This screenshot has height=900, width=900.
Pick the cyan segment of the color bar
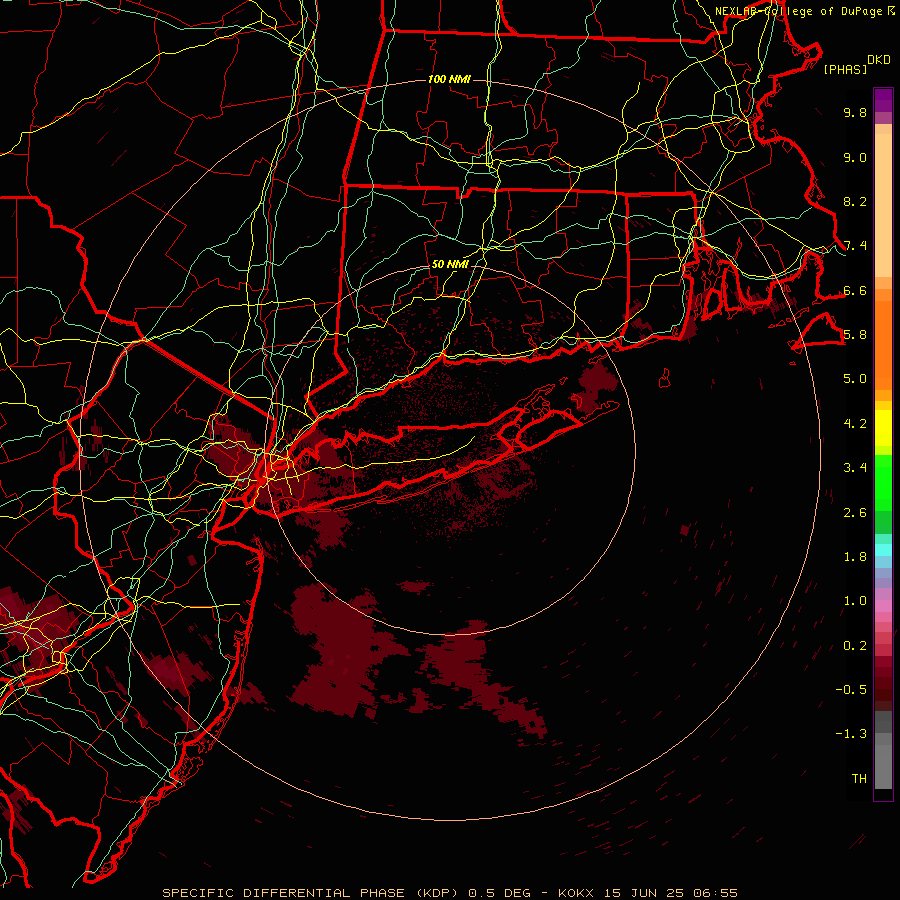click(883, 550)
